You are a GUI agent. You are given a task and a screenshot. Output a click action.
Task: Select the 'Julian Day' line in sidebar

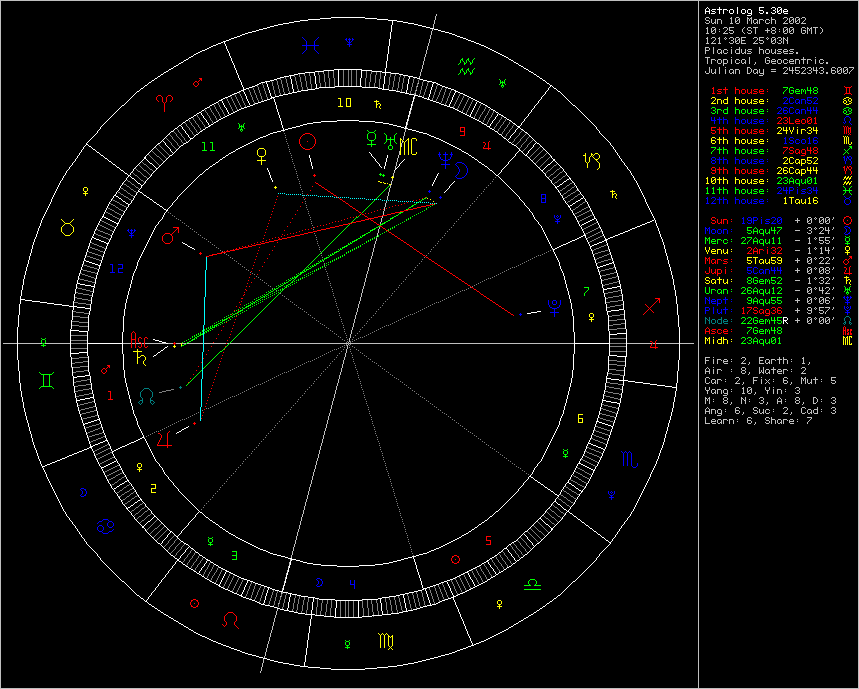point(780,70)
